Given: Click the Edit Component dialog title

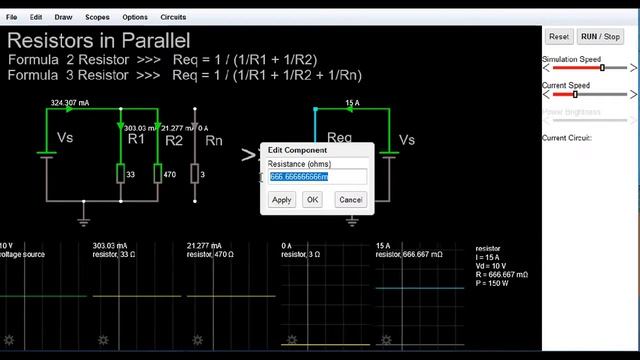Looking at the screenshot, I should 297,150.
